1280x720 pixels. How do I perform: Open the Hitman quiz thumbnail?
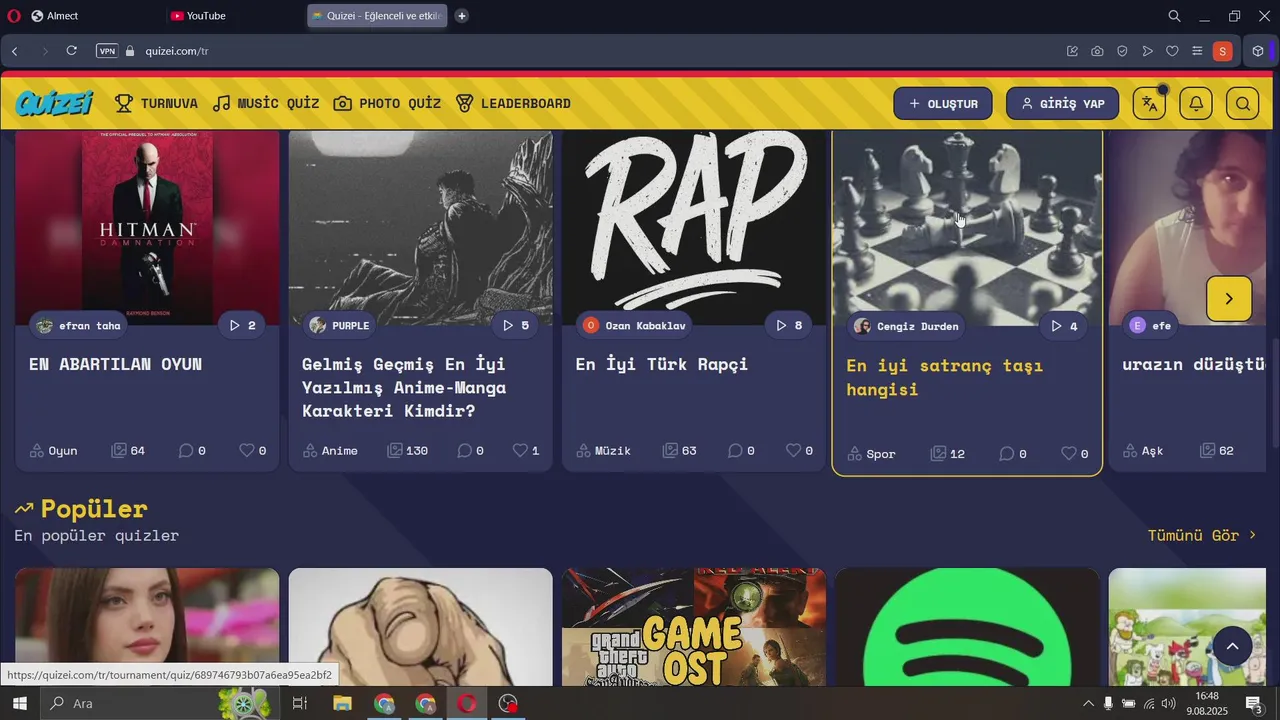click(147, 228)
